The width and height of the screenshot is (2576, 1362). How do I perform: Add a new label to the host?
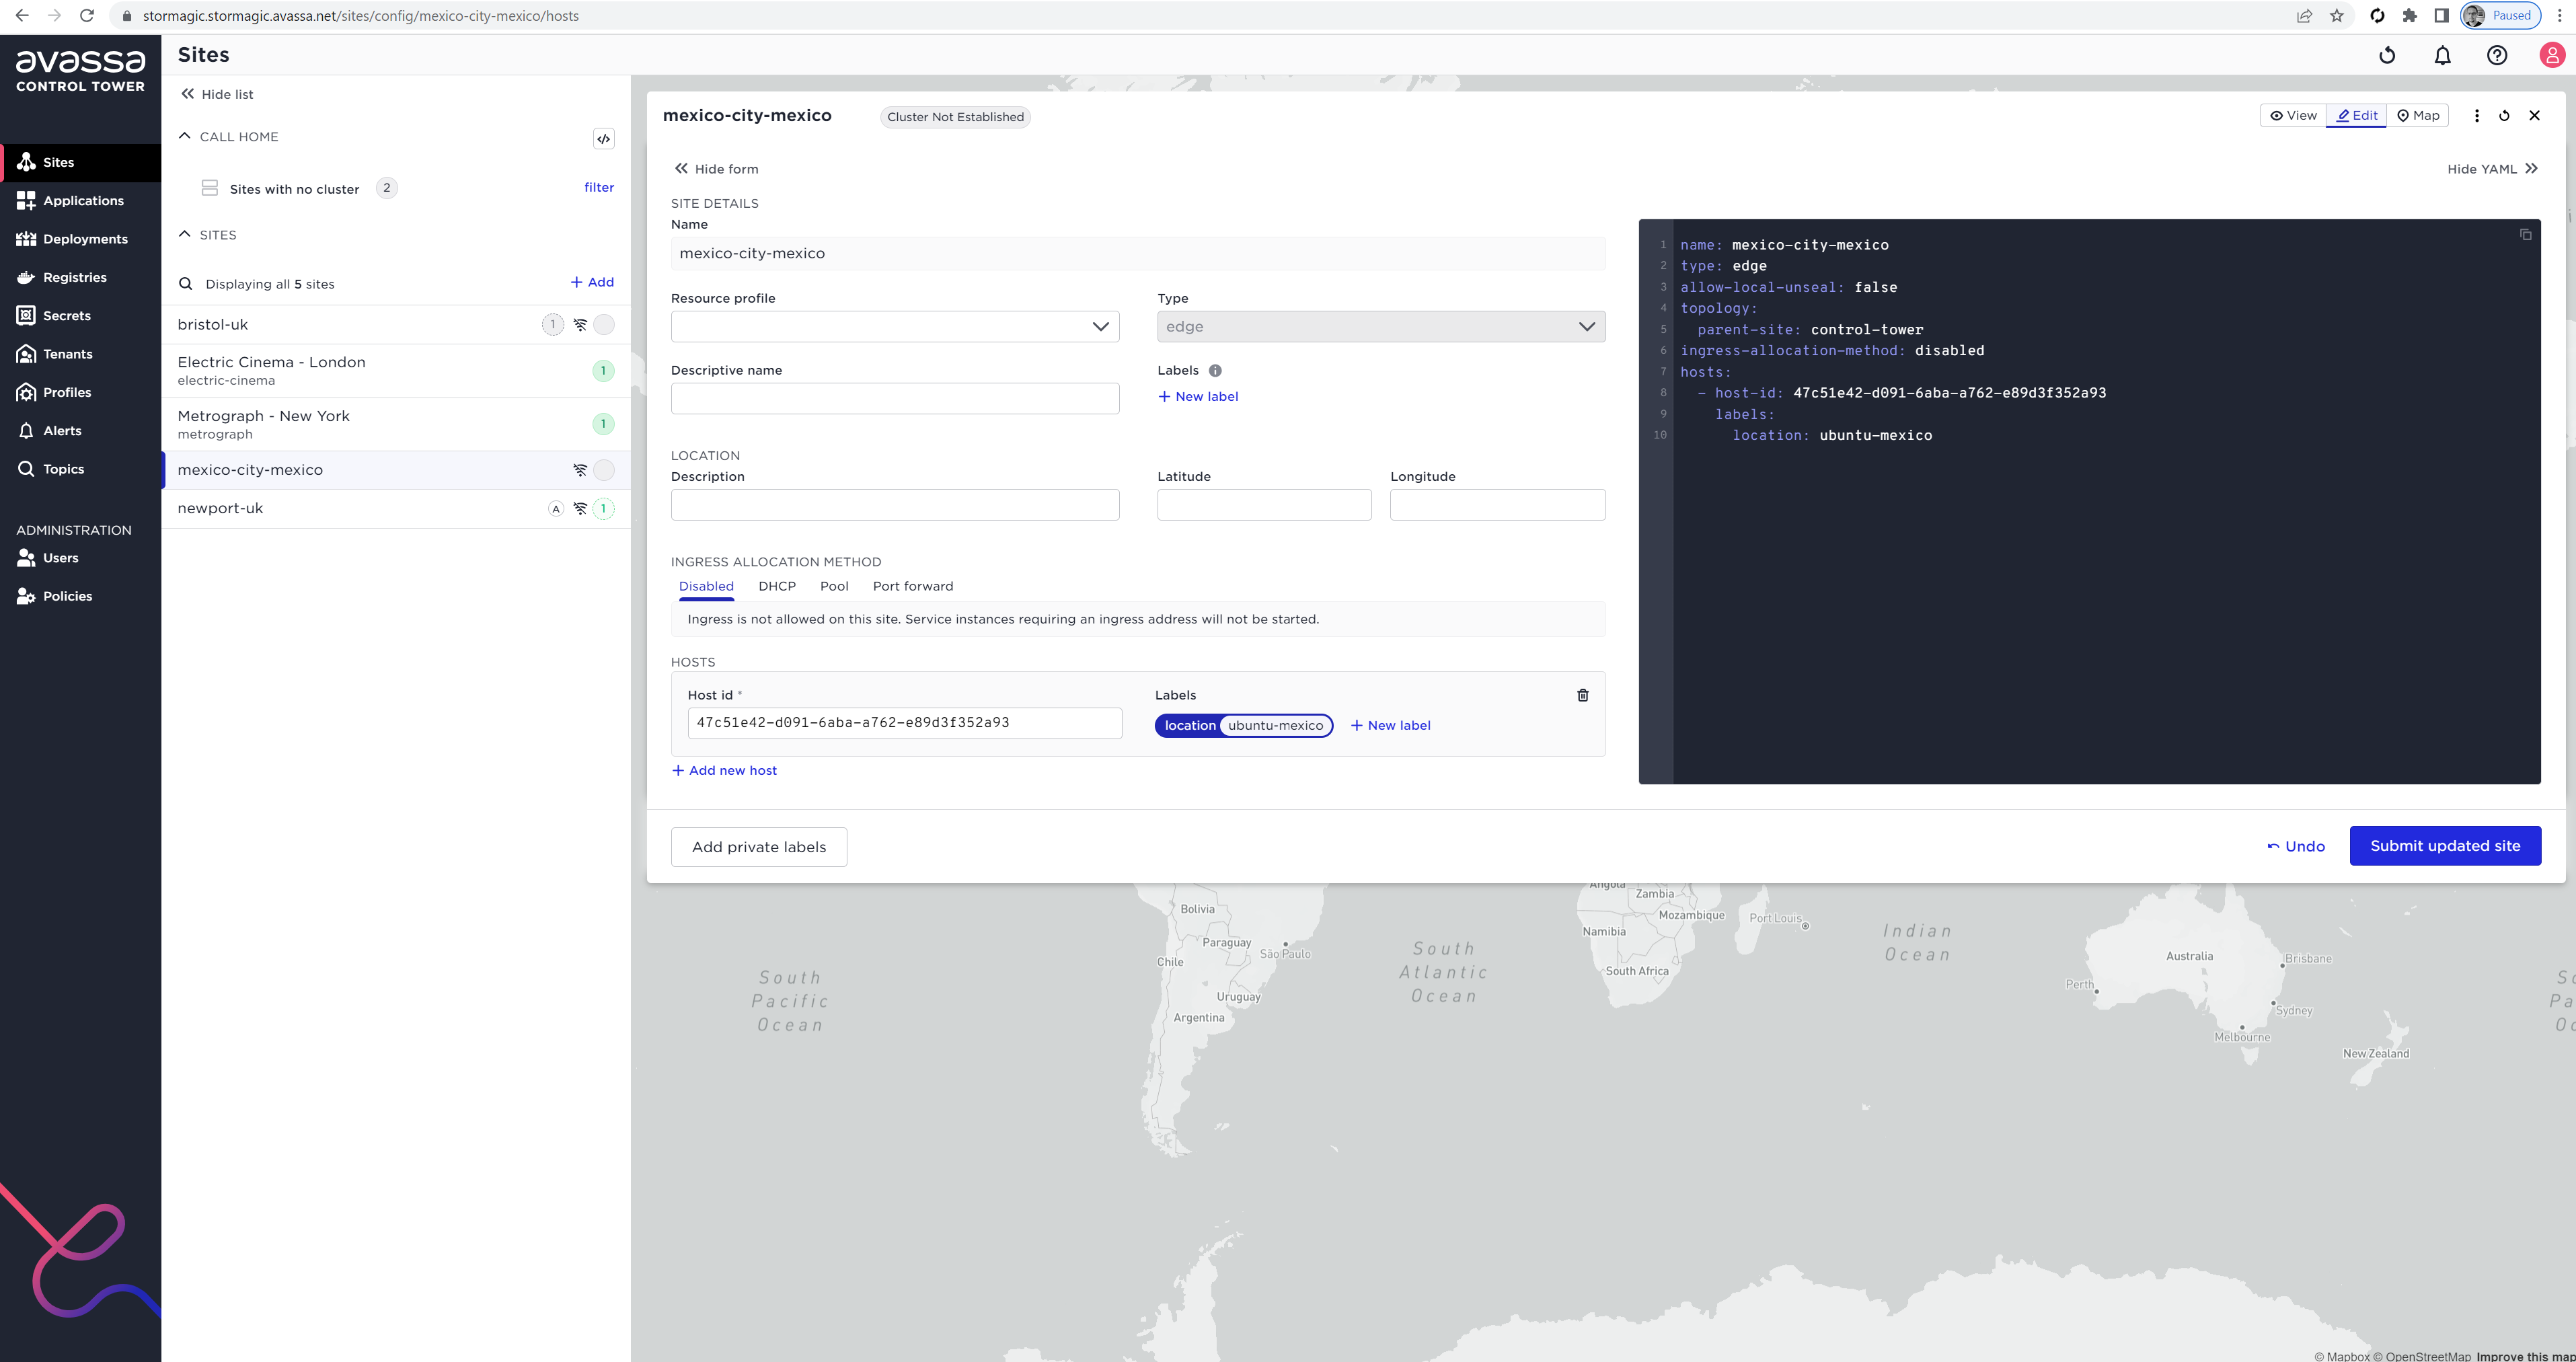pos(1391,726)
